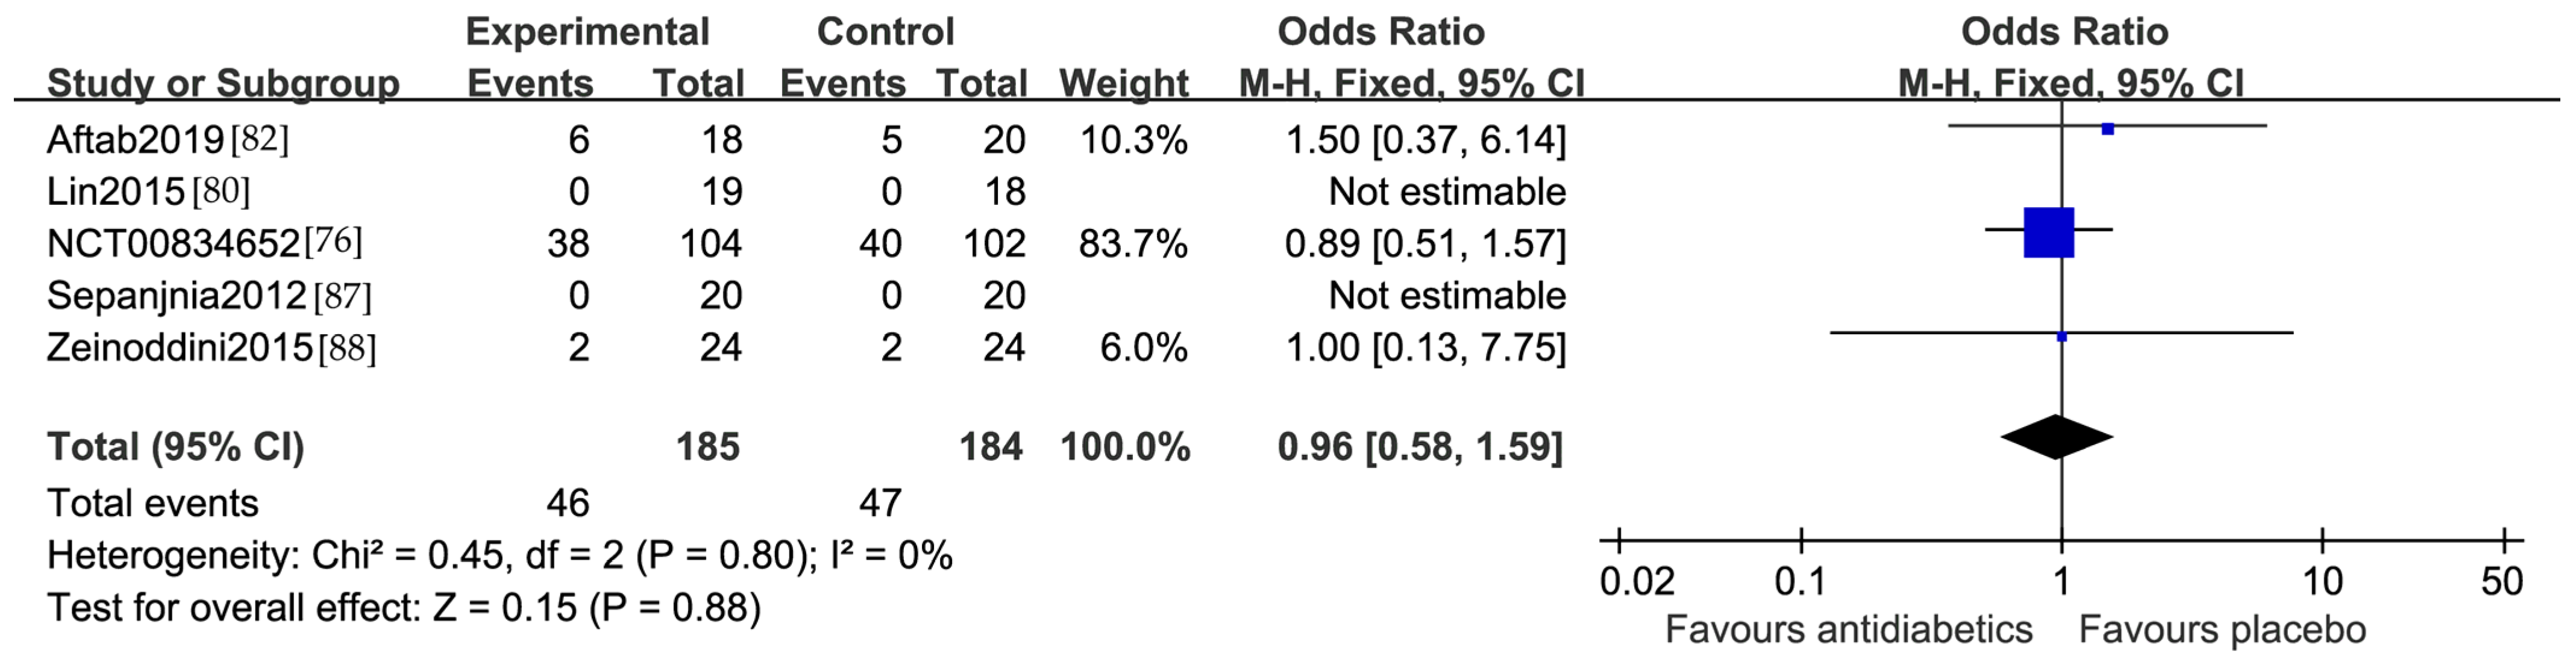Open reference link [87] beside Sepanjnia2012
2576x665 pixels.
click(342, 296)
